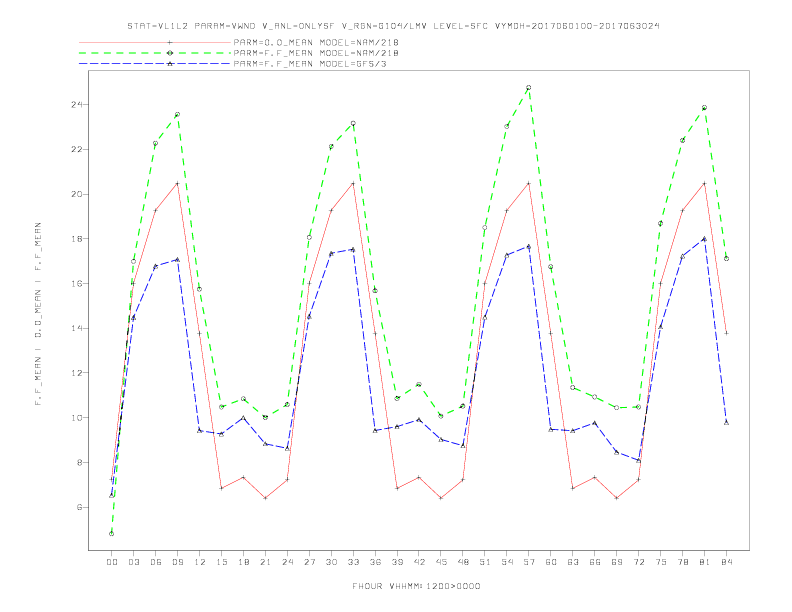Viewport: 792px width, 612px height.
Task: Click x-axis forecast hour label 57
Action: coord(529,562)
